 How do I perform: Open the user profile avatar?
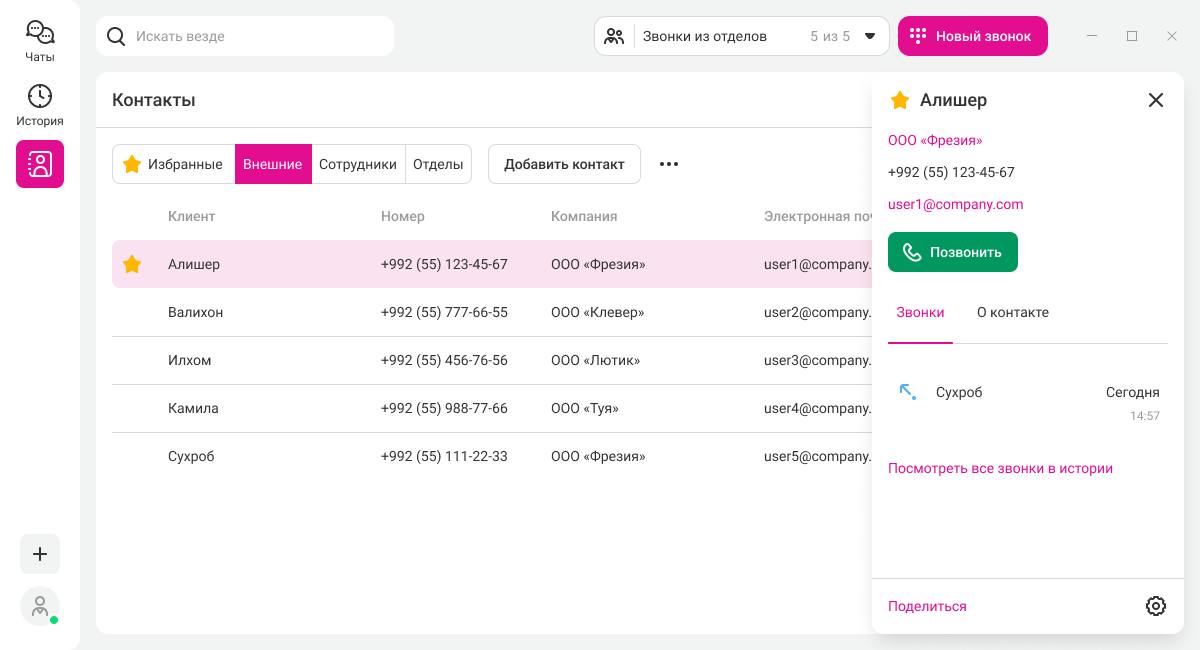40,606
